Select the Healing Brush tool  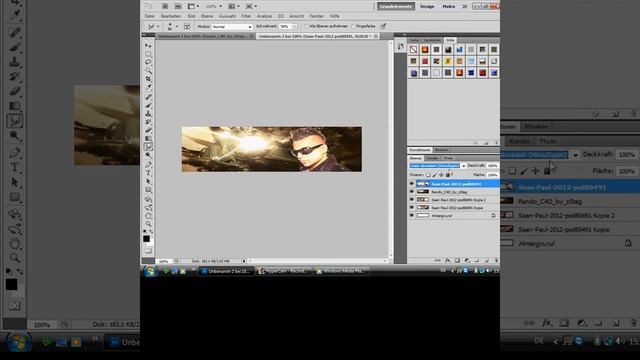click(148, 97)
